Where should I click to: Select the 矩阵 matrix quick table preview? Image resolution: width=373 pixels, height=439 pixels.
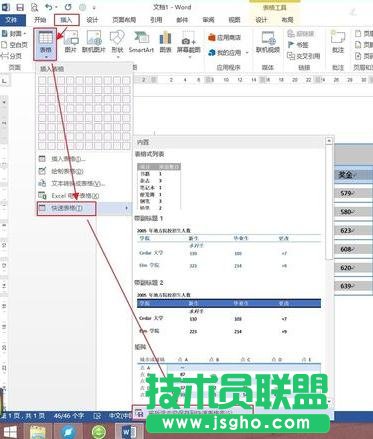[229, 377]
